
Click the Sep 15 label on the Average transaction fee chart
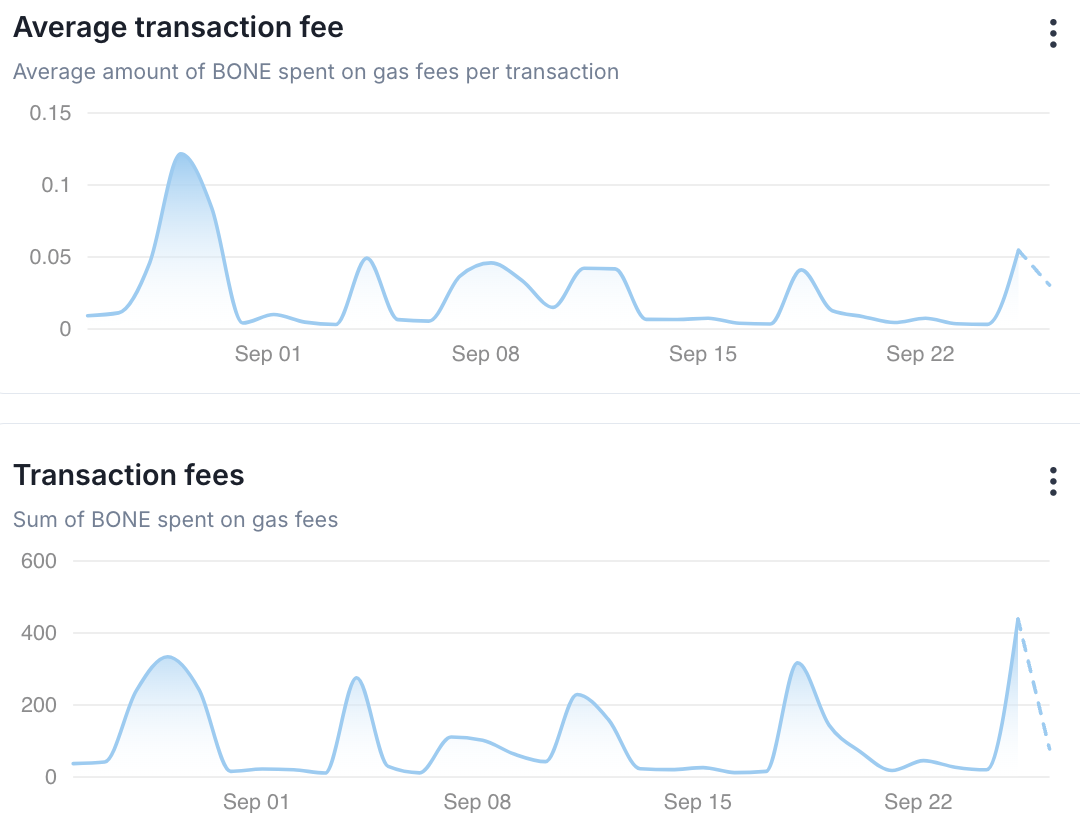point(702,354)
